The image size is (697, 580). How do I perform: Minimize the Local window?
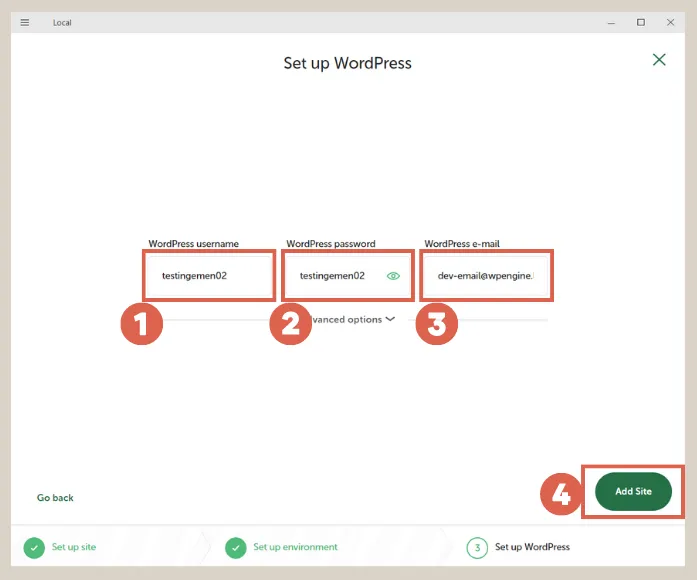(x=611, y=23)
